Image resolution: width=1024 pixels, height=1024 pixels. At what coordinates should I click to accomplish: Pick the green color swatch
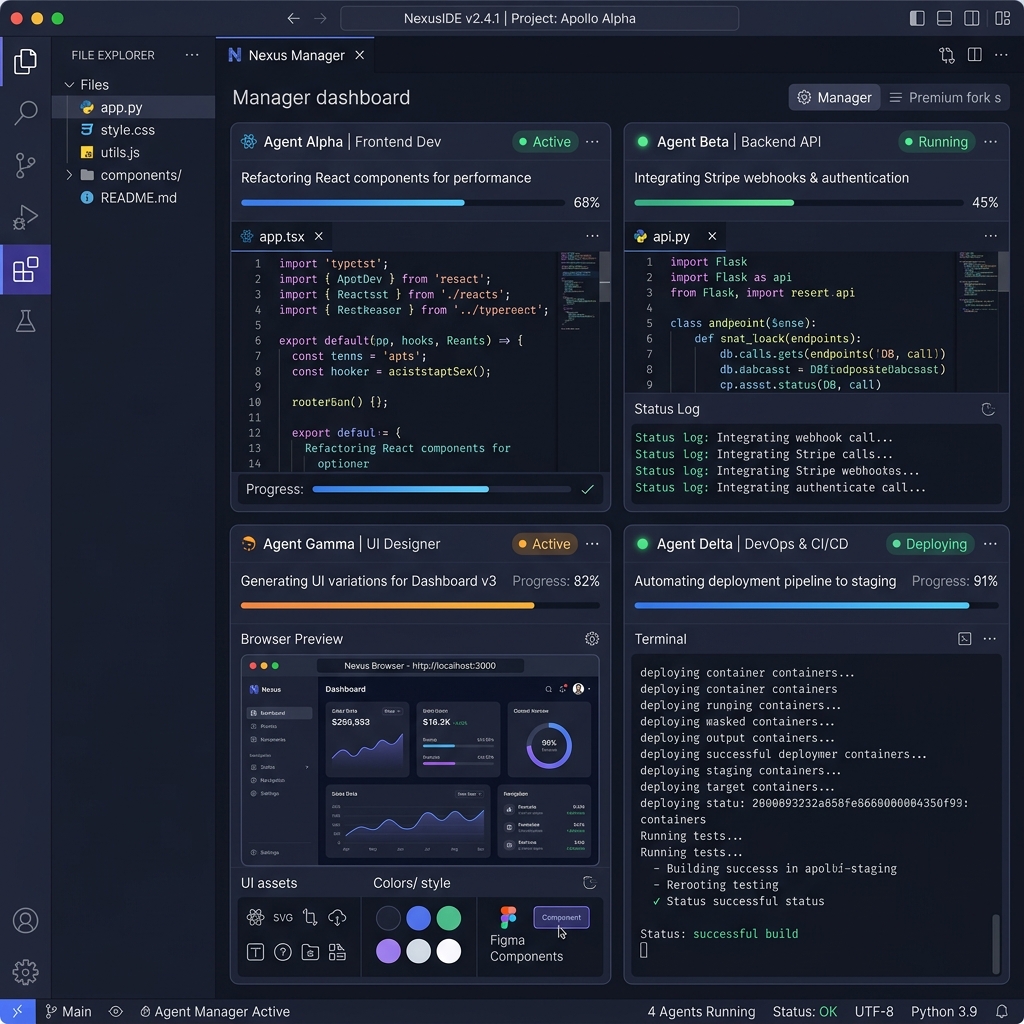pyautogui.click(x=449, y=918)
